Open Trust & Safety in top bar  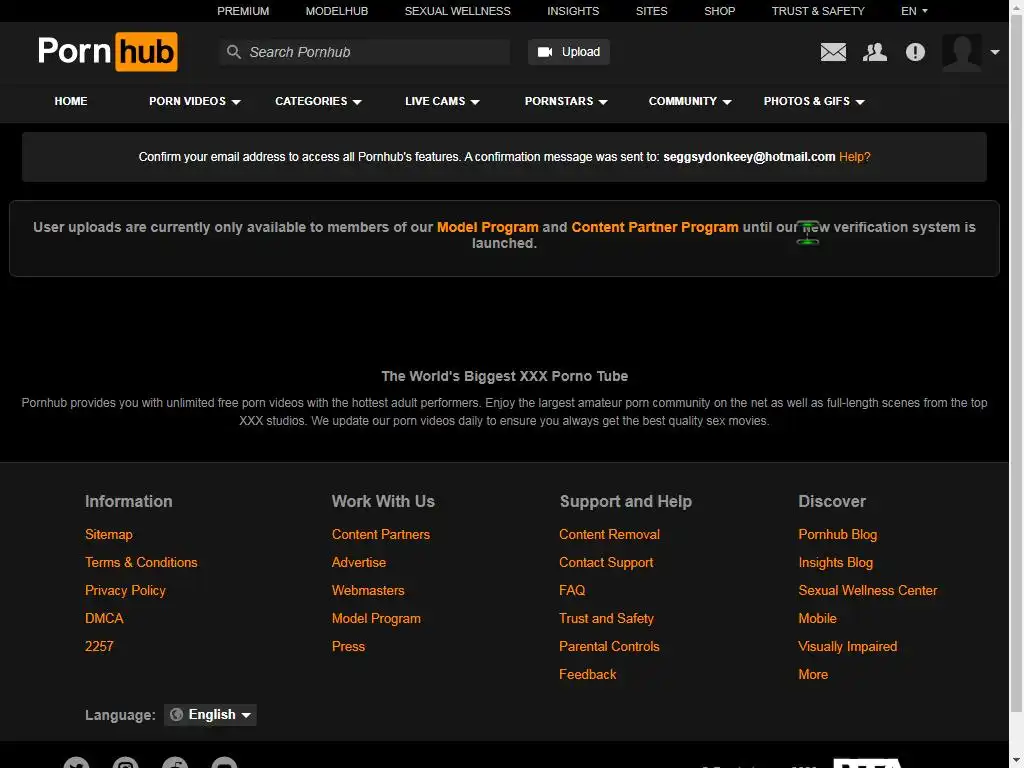(818, 11)
